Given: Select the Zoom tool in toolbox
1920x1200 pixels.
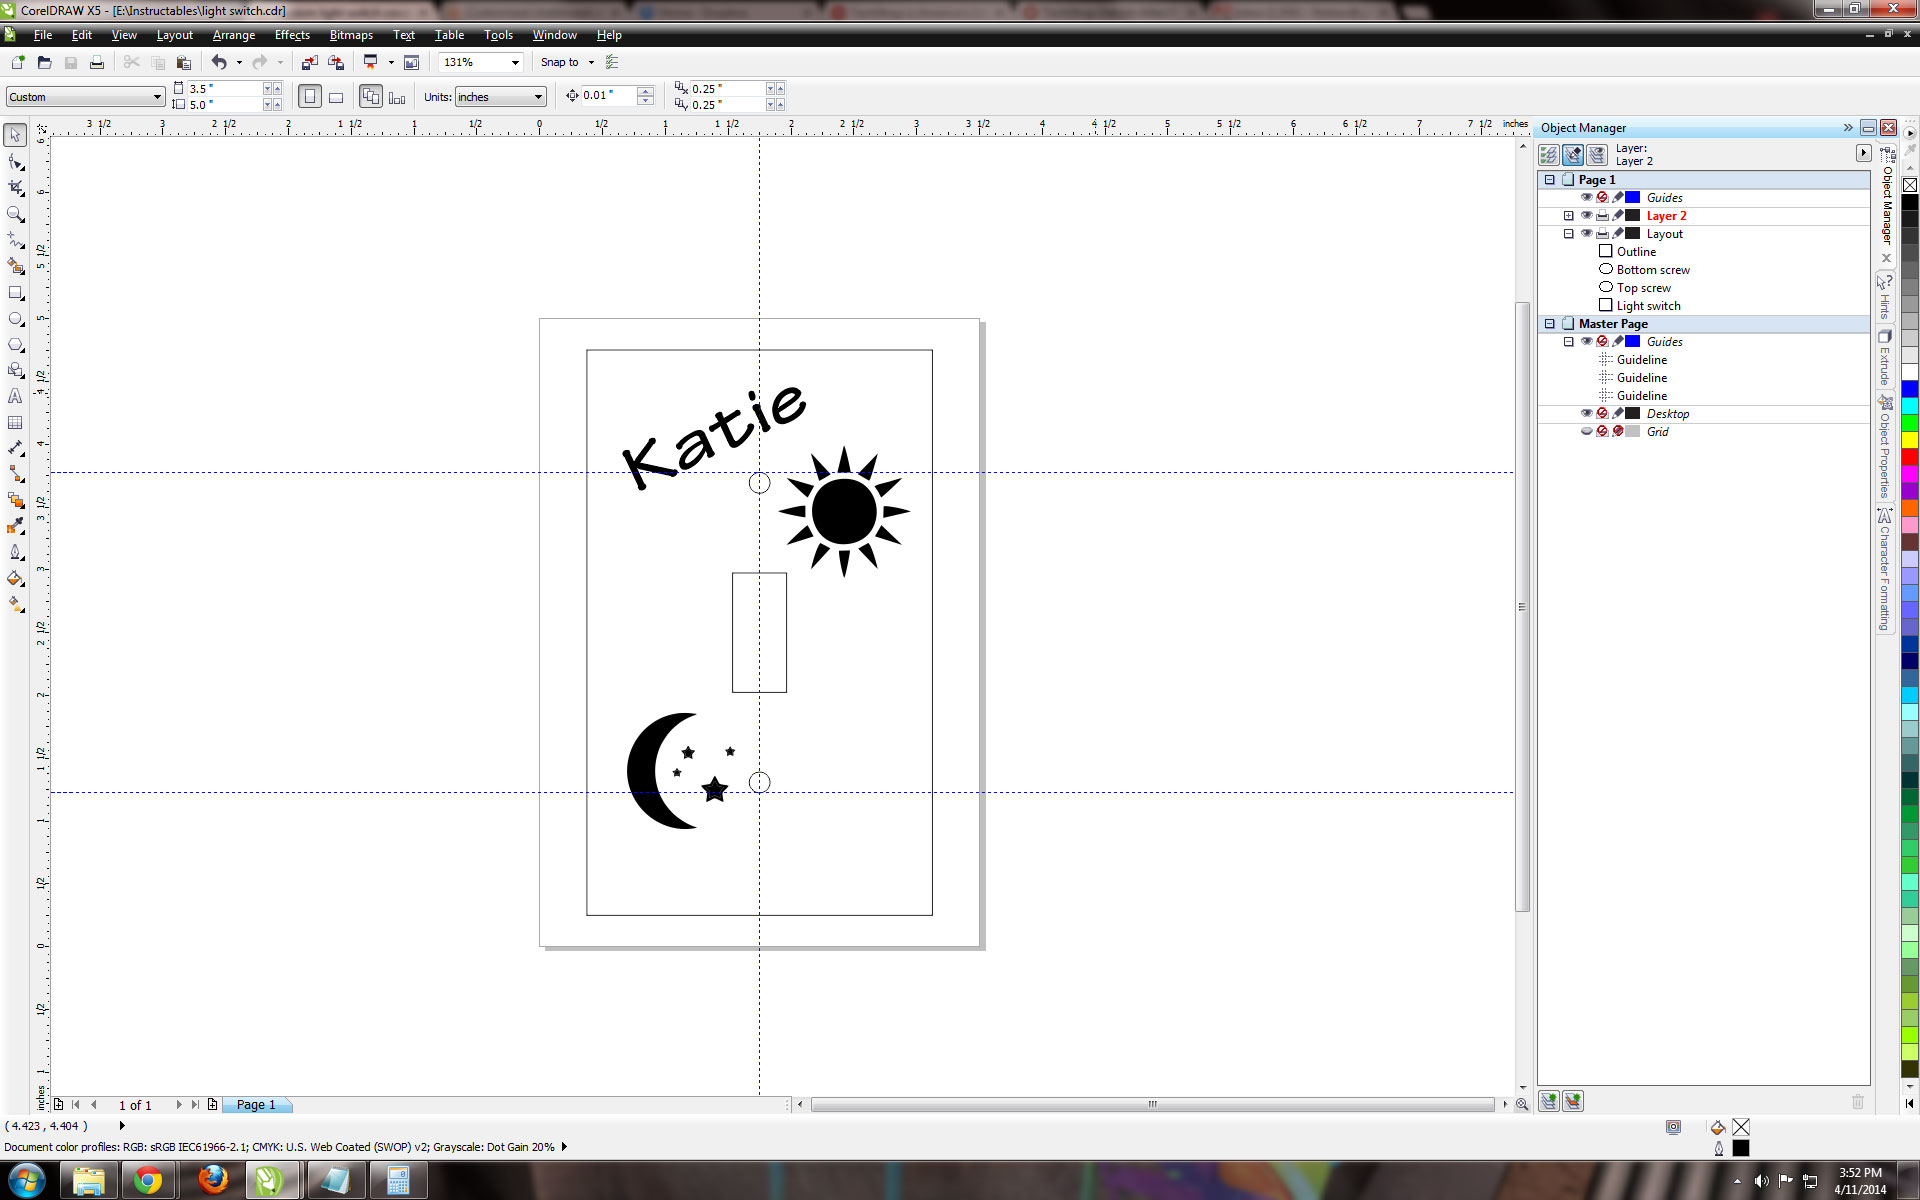Looking at the screenshot, I should [x=15, y=214].
